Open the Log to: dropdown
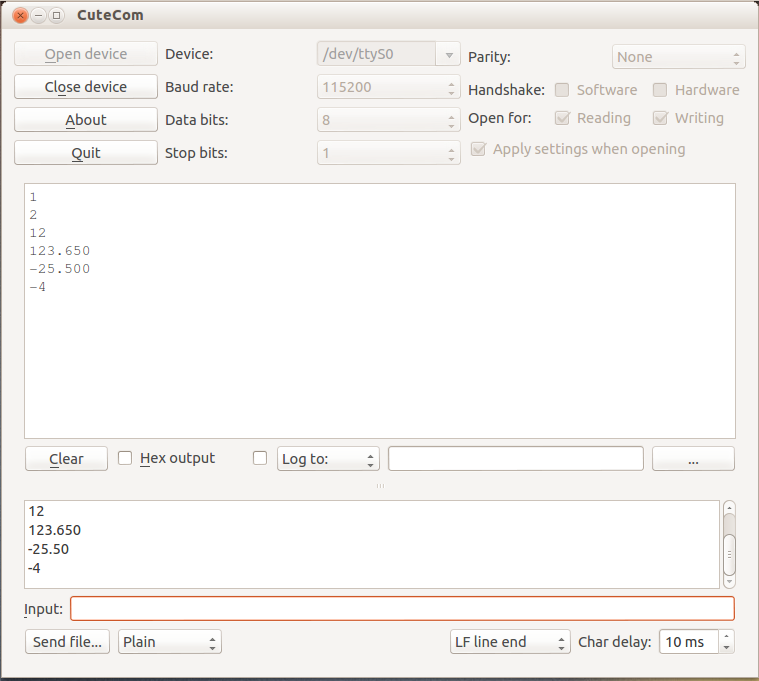 coord(328,458)
